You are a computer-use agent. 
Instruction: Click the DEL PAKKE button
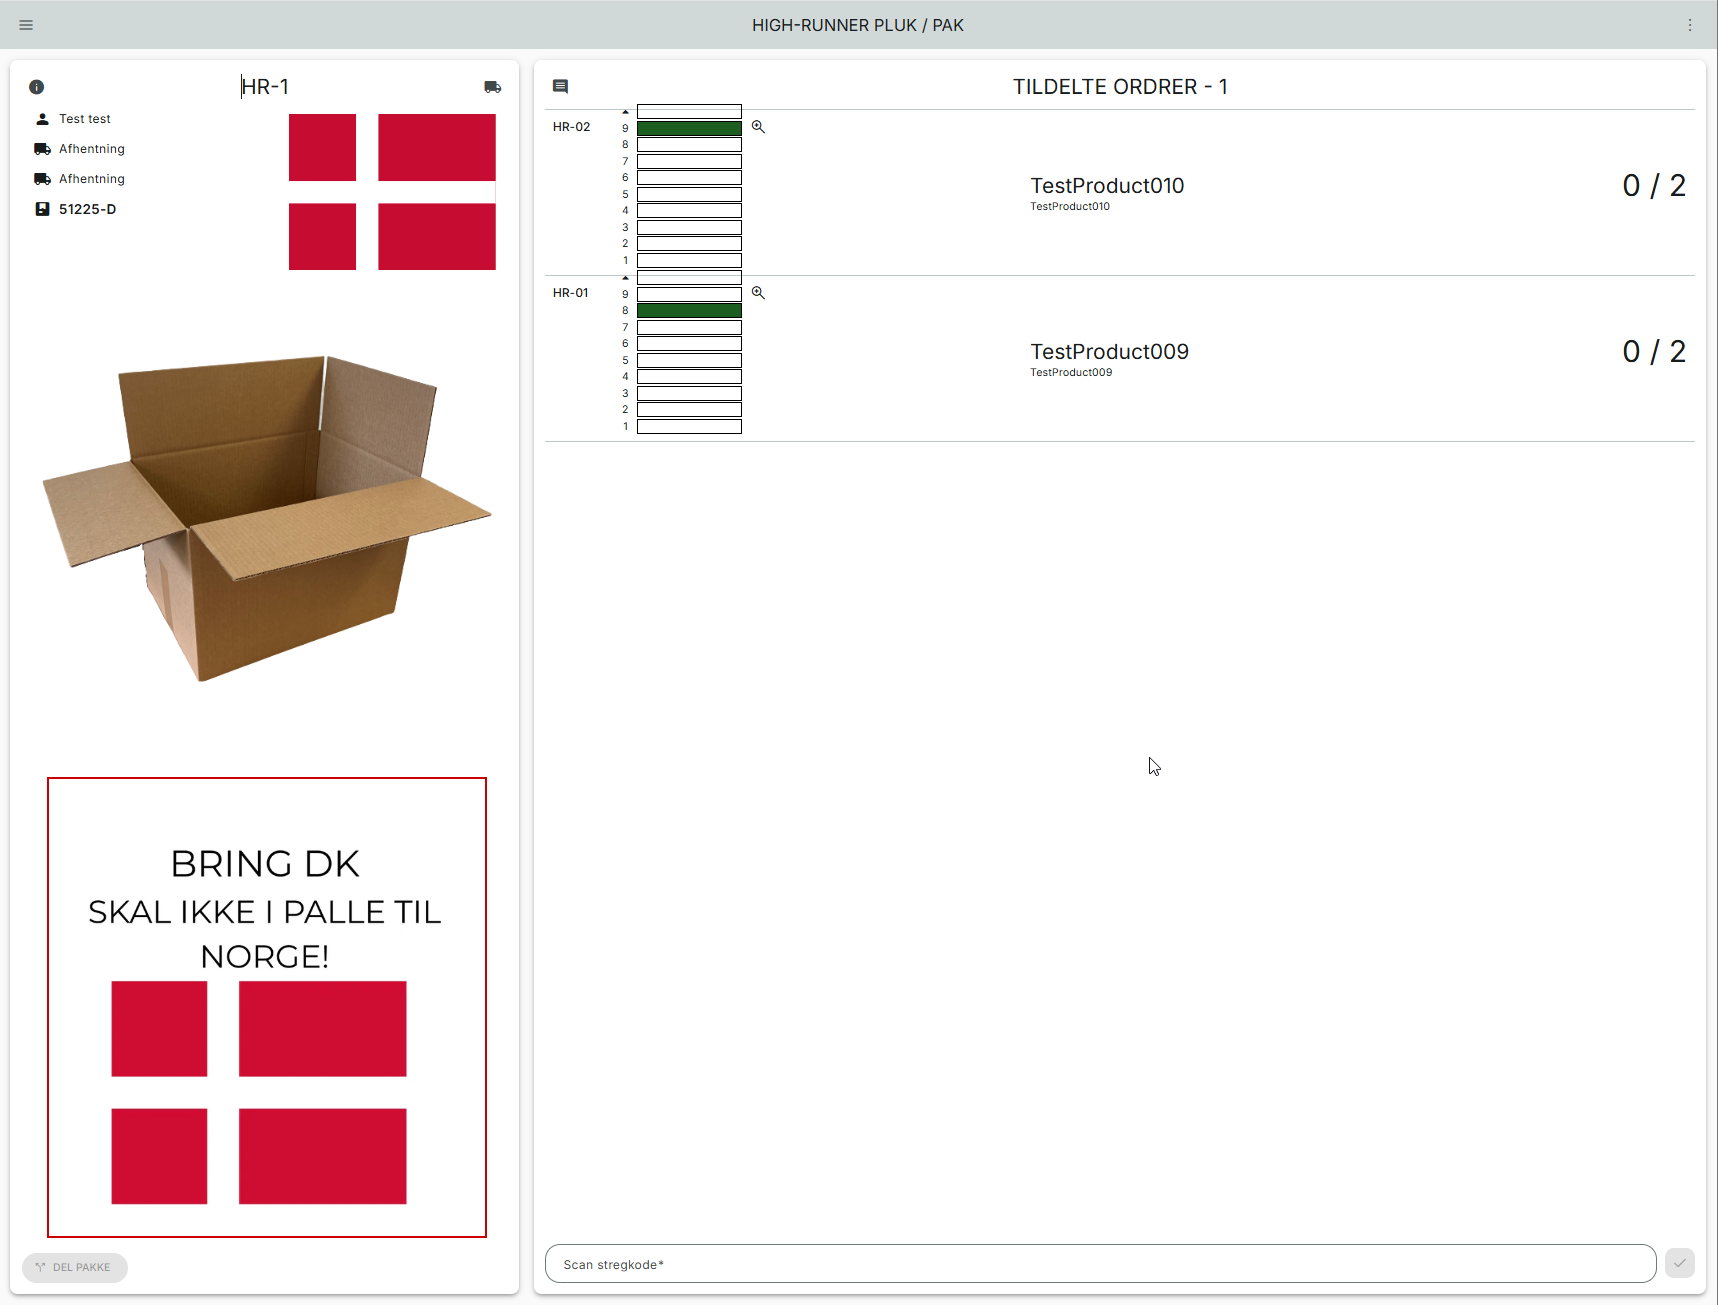(75, 1267)
